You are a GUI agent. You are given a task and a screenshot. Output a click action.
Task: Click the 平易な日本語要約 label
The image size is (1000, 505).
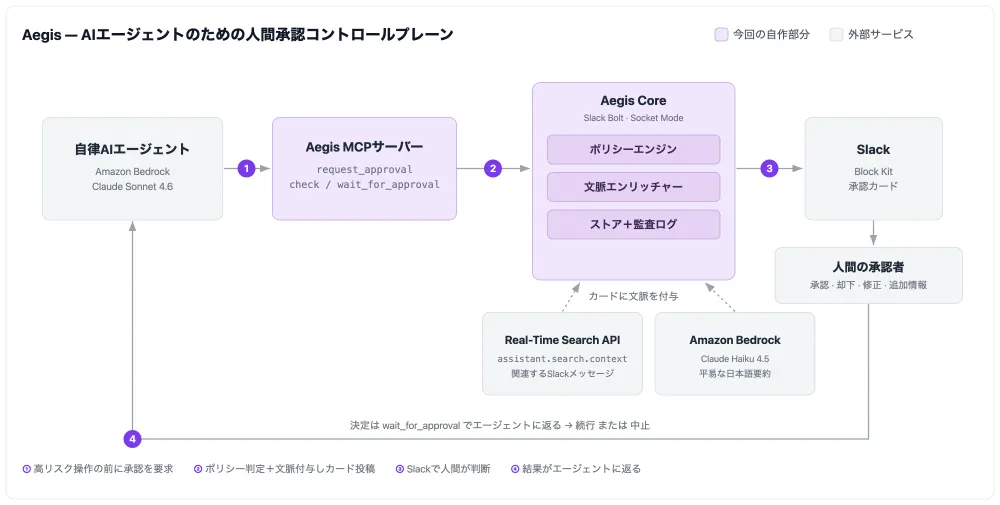pyautogui.click(x=735, y=373)
